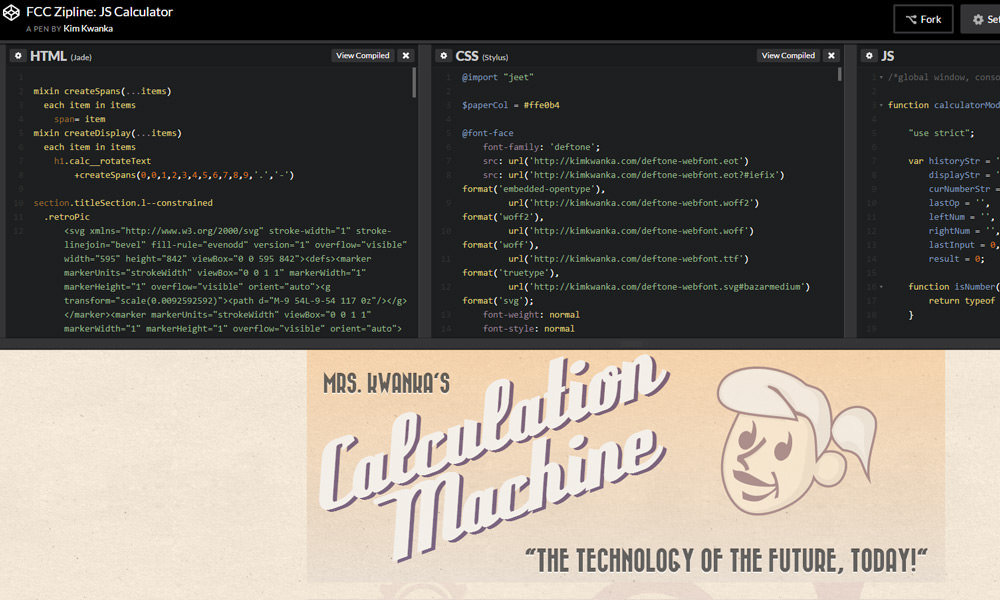Click 'The technology of the future, today!' slogan

click(x=726, y=560)
